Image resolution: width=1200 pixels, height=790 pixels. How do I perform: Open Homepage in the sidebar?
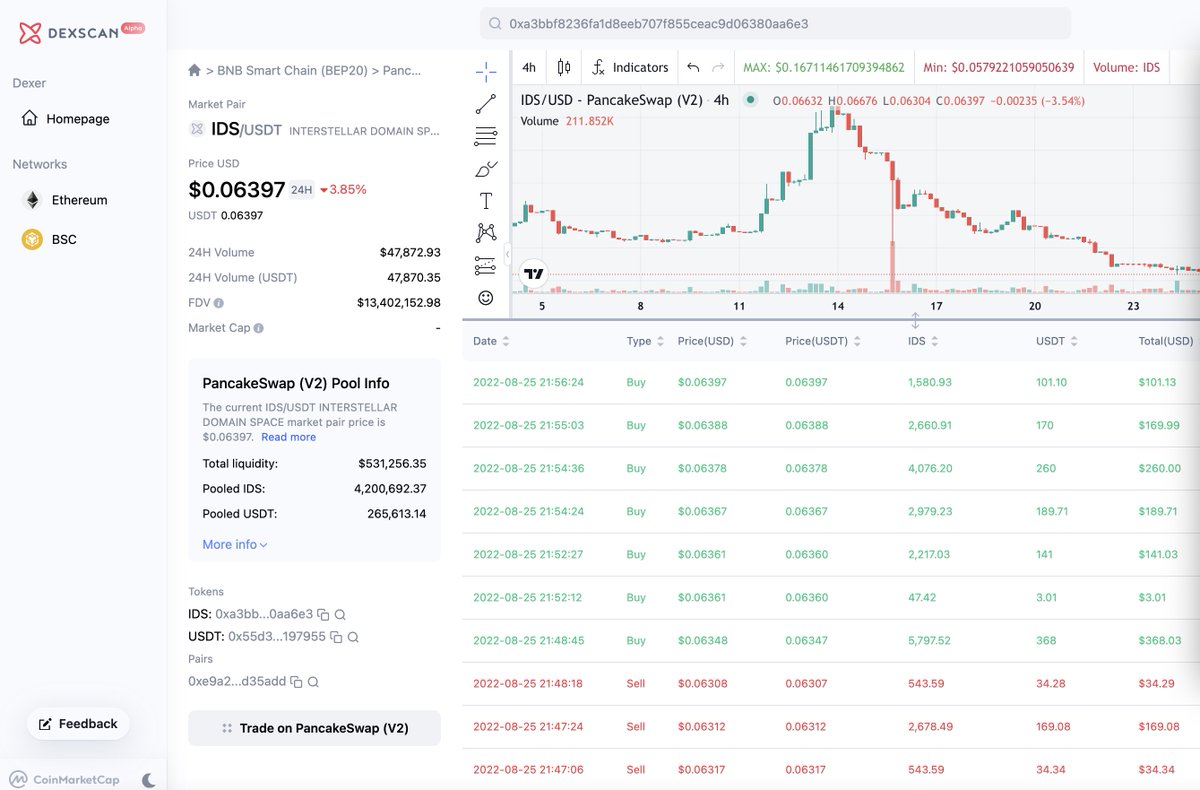pos(66,119)
